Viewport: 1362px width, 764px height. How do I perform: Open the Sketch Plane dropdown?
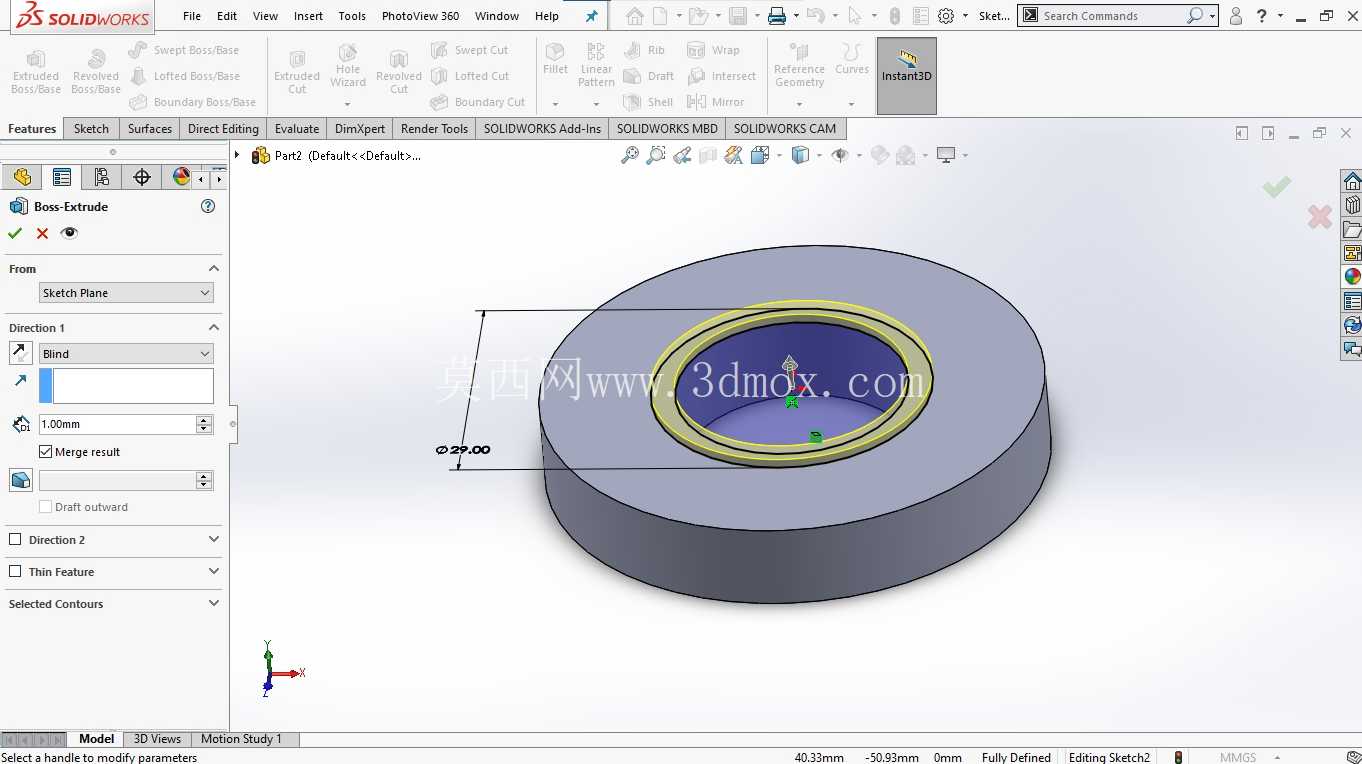tap(126, 293)
